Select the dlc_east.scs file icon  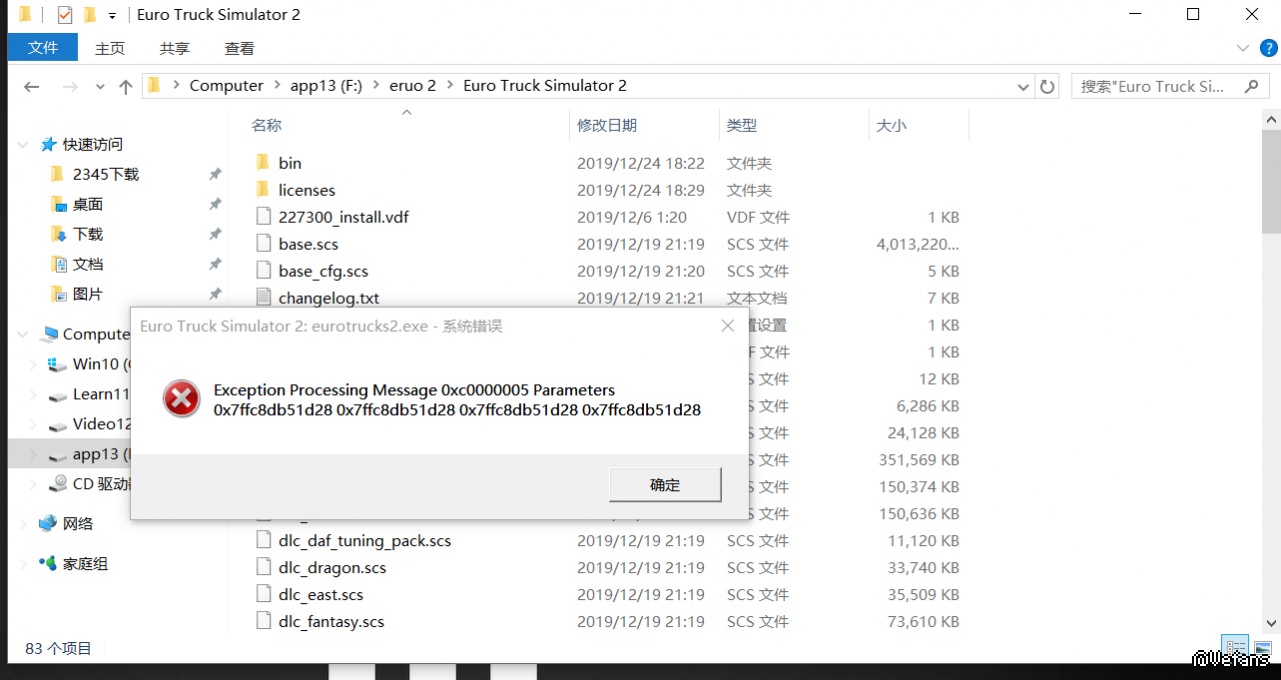click(263, 594)
